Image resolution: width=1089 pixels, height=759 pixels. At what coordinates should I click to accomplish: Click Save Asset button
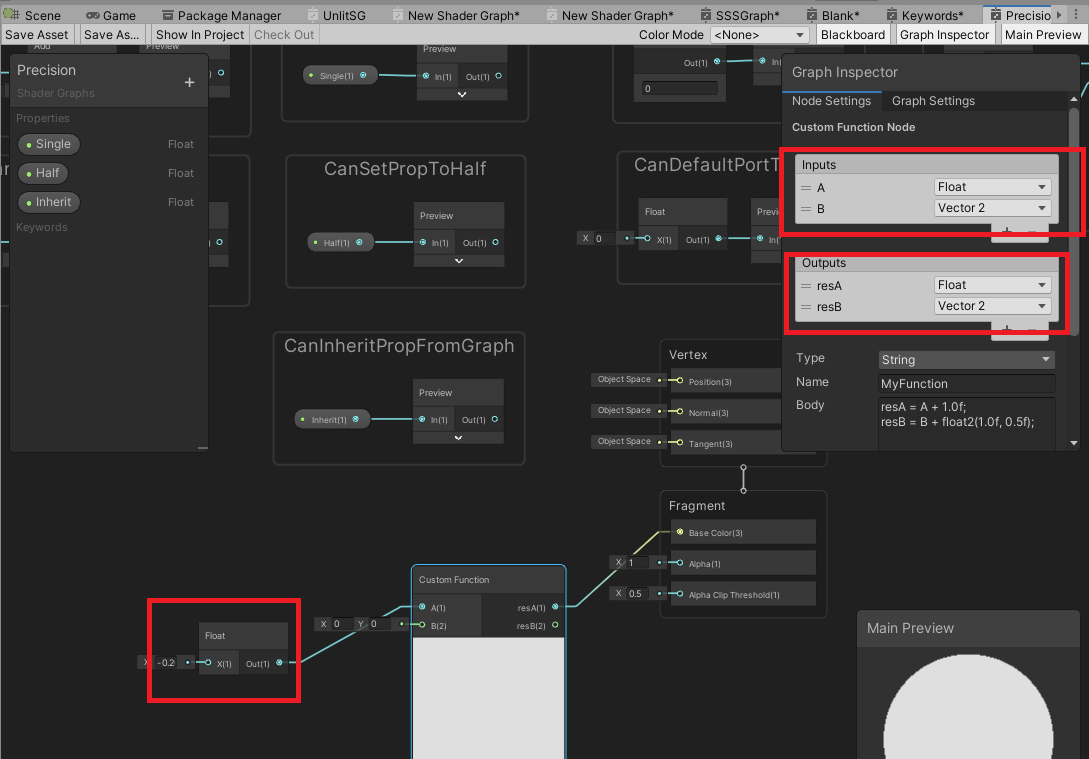37,35
